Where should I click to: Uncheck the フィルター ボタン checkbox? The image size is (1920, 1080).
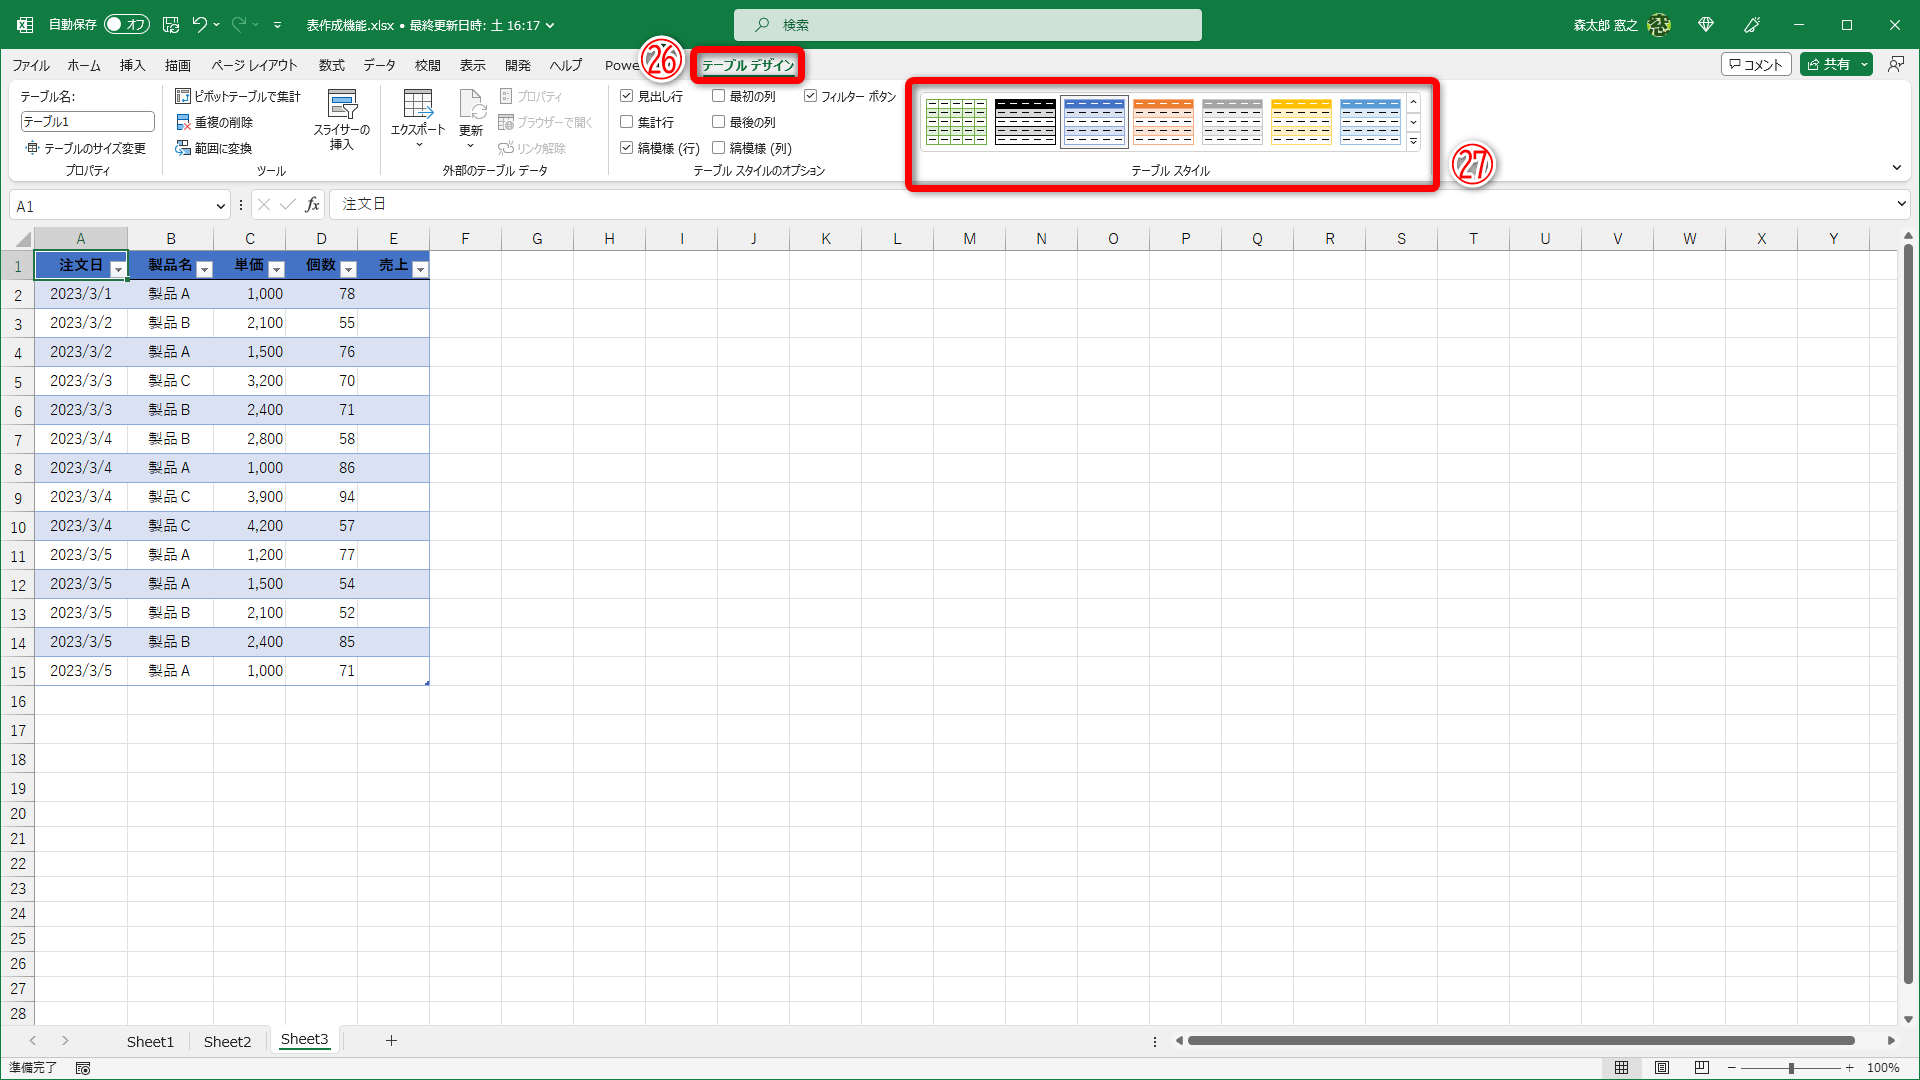coord(810,96)
